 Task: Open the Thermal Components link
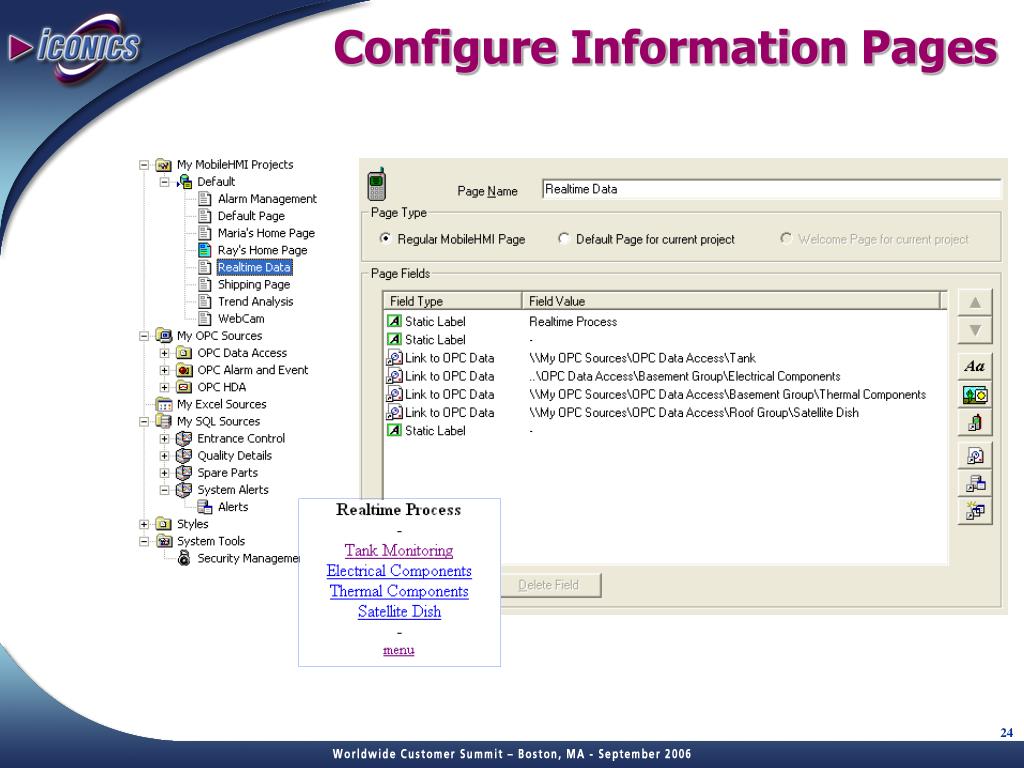(x=399, y=591)
